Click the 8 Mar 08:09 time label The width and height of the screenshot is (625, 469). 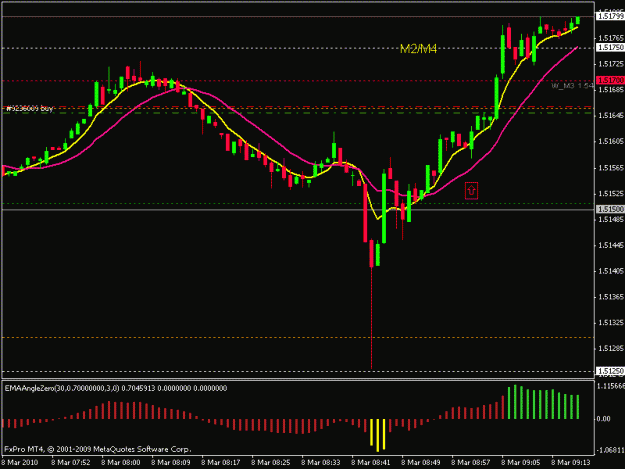coord(171,463)
